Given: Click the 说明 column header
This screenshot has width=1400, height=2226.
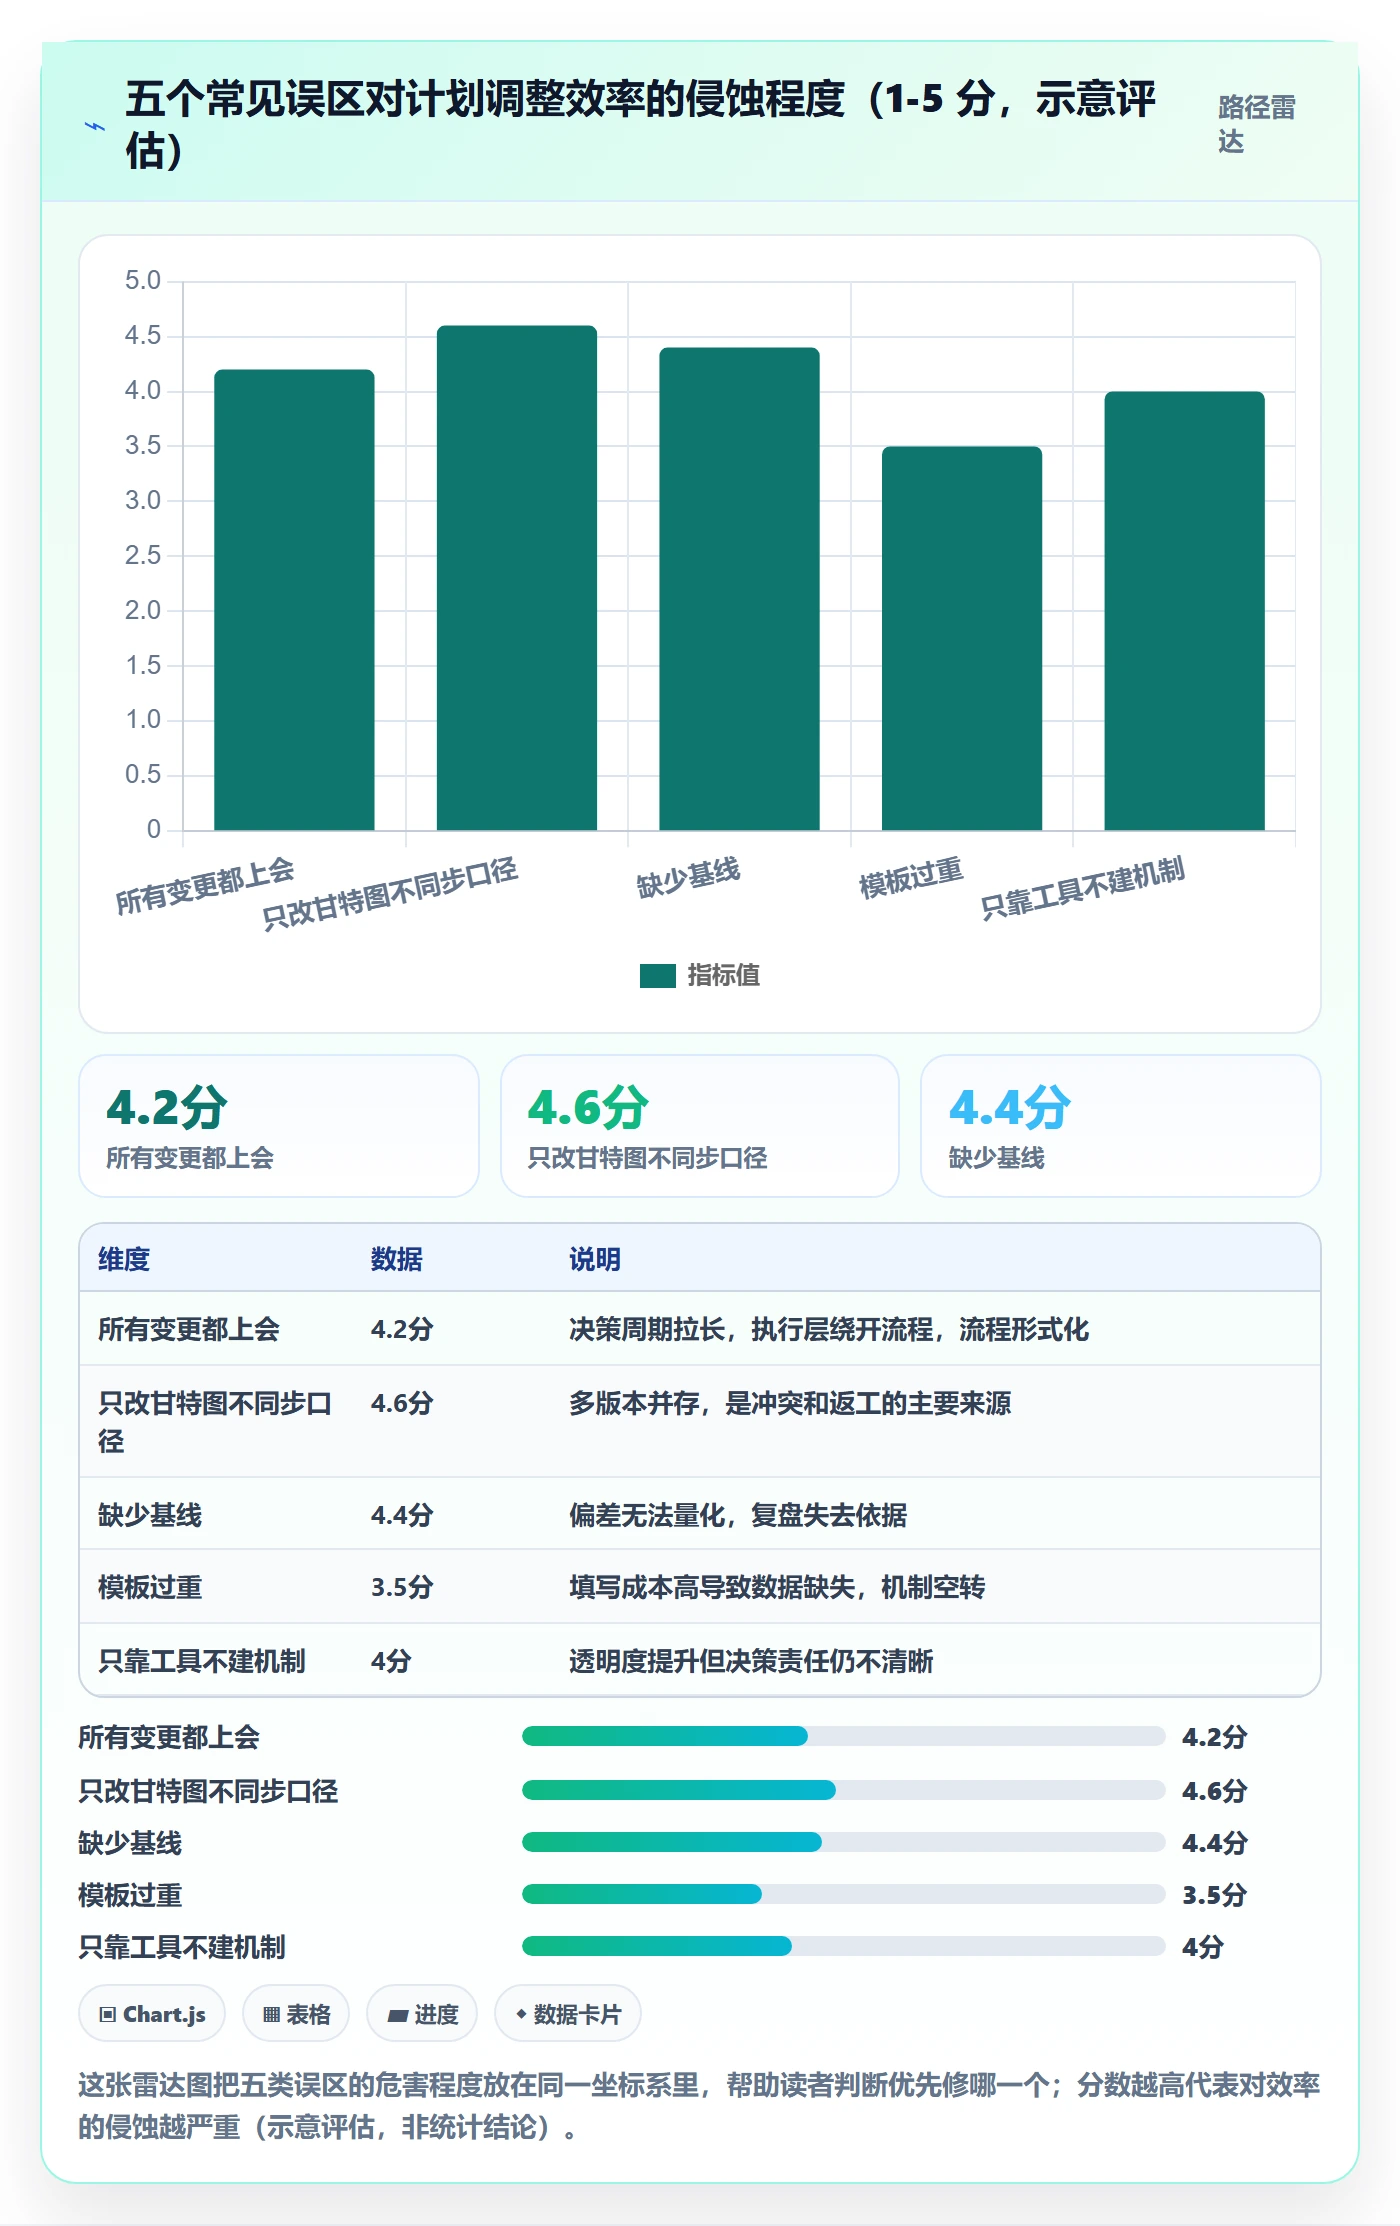Looking at the screenshot, I should click(595, 1259).
